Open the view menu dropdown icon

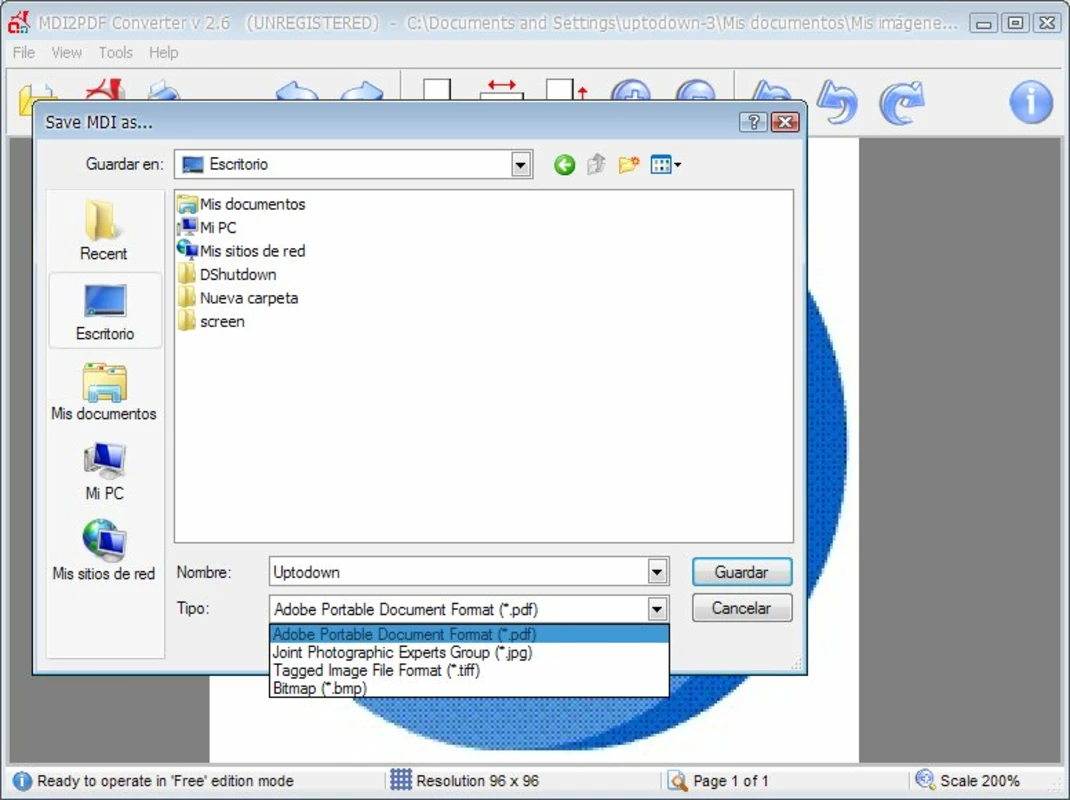tap(665, 165)
